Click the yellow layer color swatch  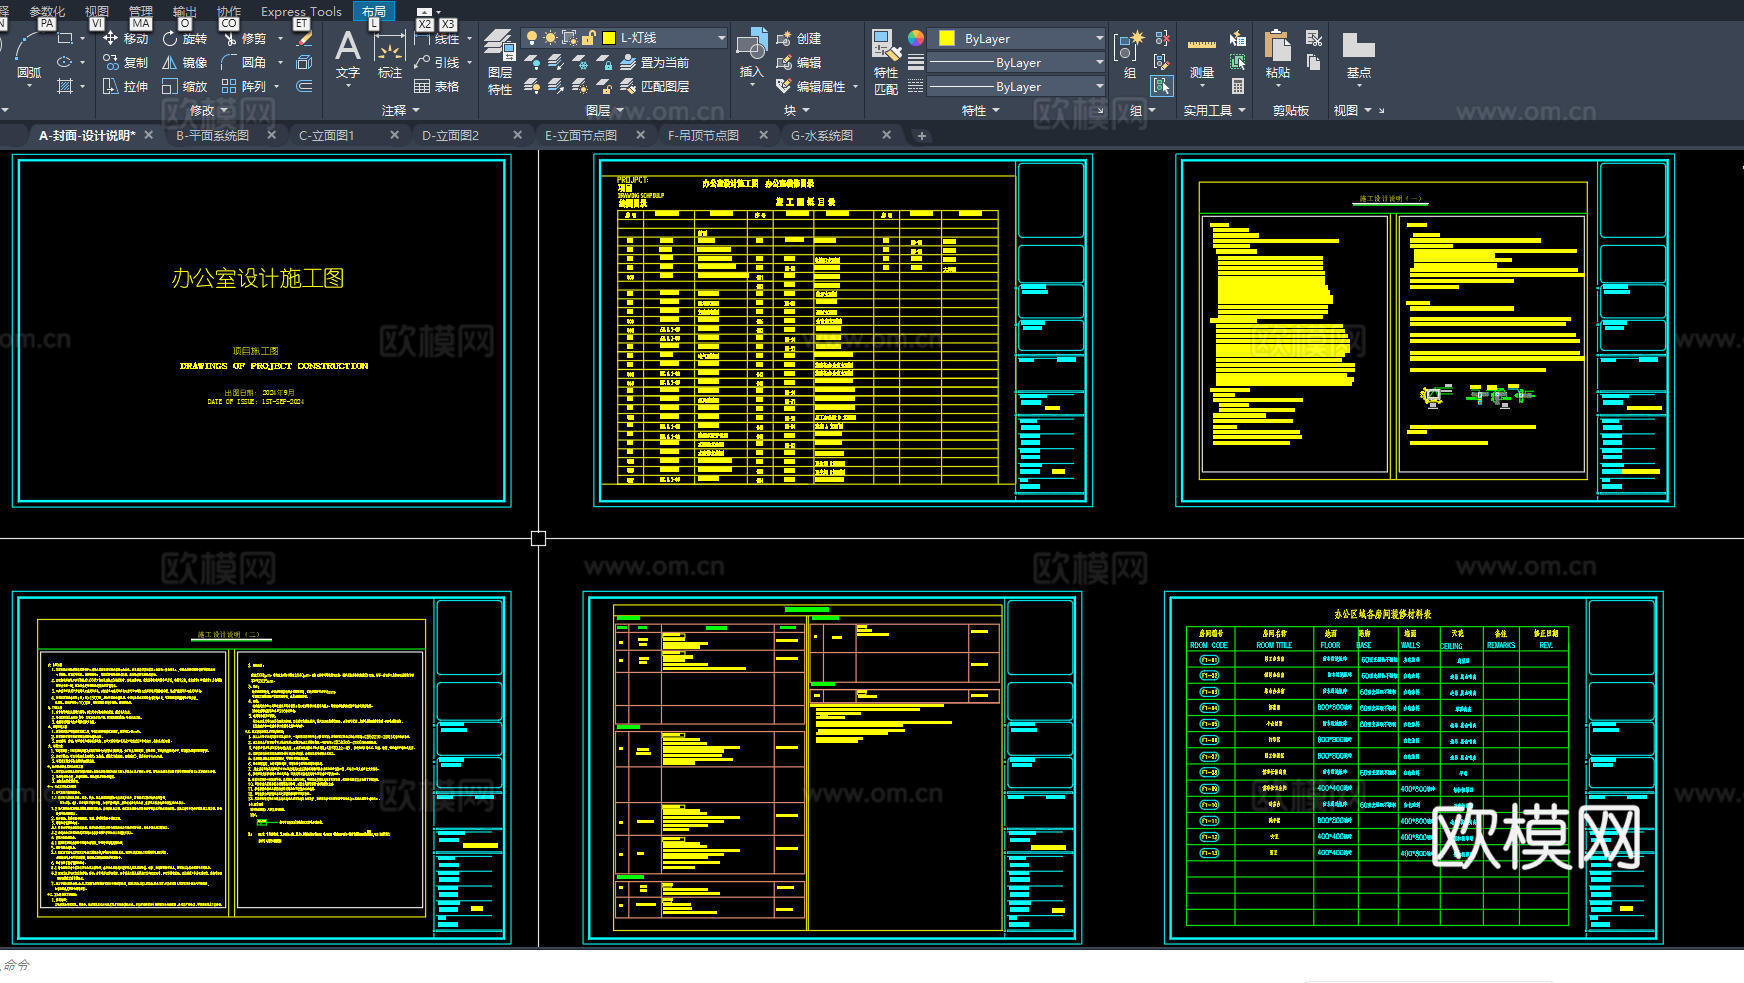(608, 38)
